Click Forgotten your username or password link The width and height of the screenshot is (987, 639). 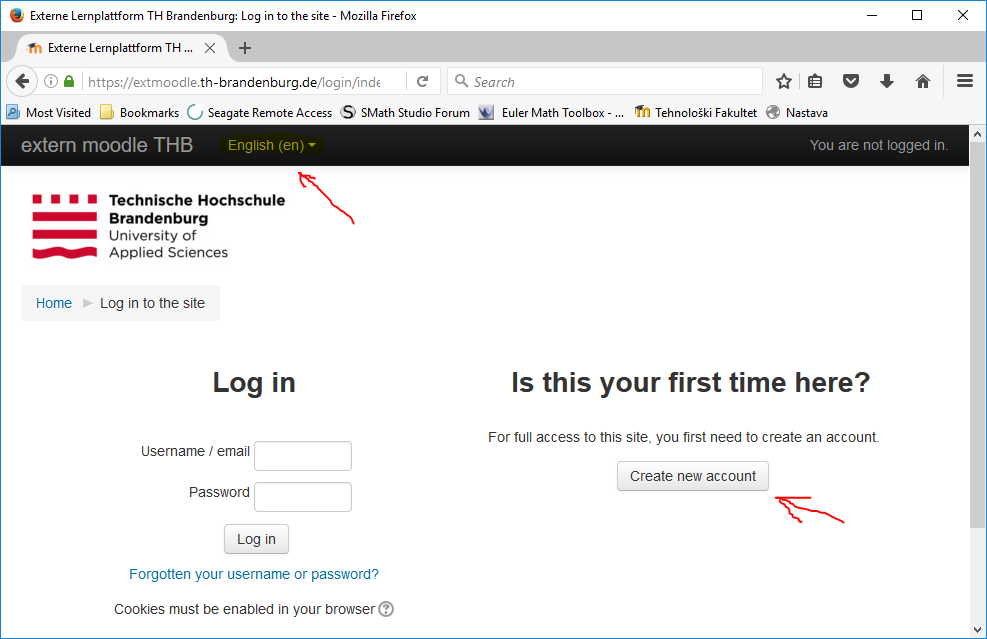254,574
